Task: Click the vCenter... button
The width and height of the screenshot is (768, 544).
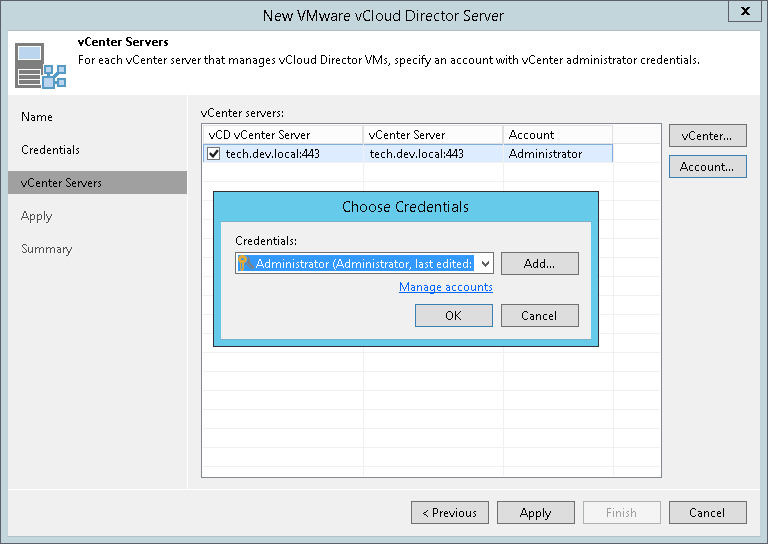Action: tap(708, 136)
